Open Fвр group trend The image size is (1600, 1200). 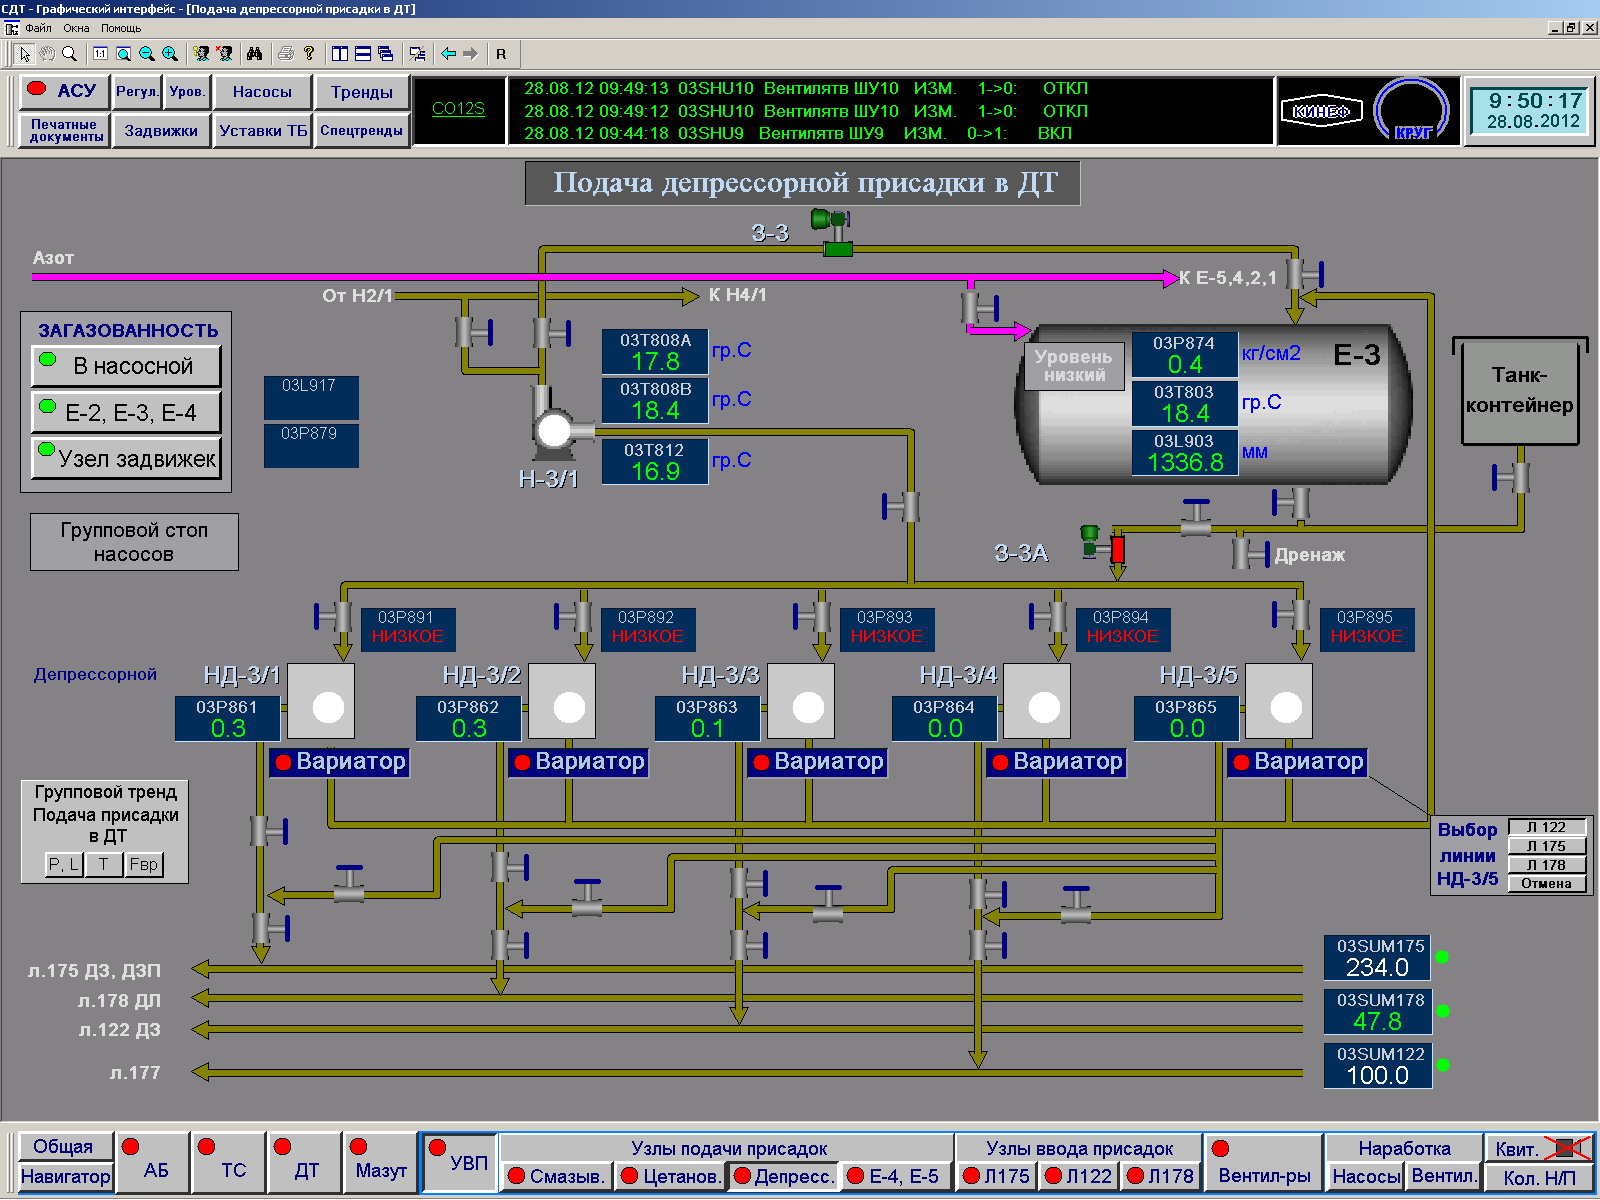coord(143,864)
